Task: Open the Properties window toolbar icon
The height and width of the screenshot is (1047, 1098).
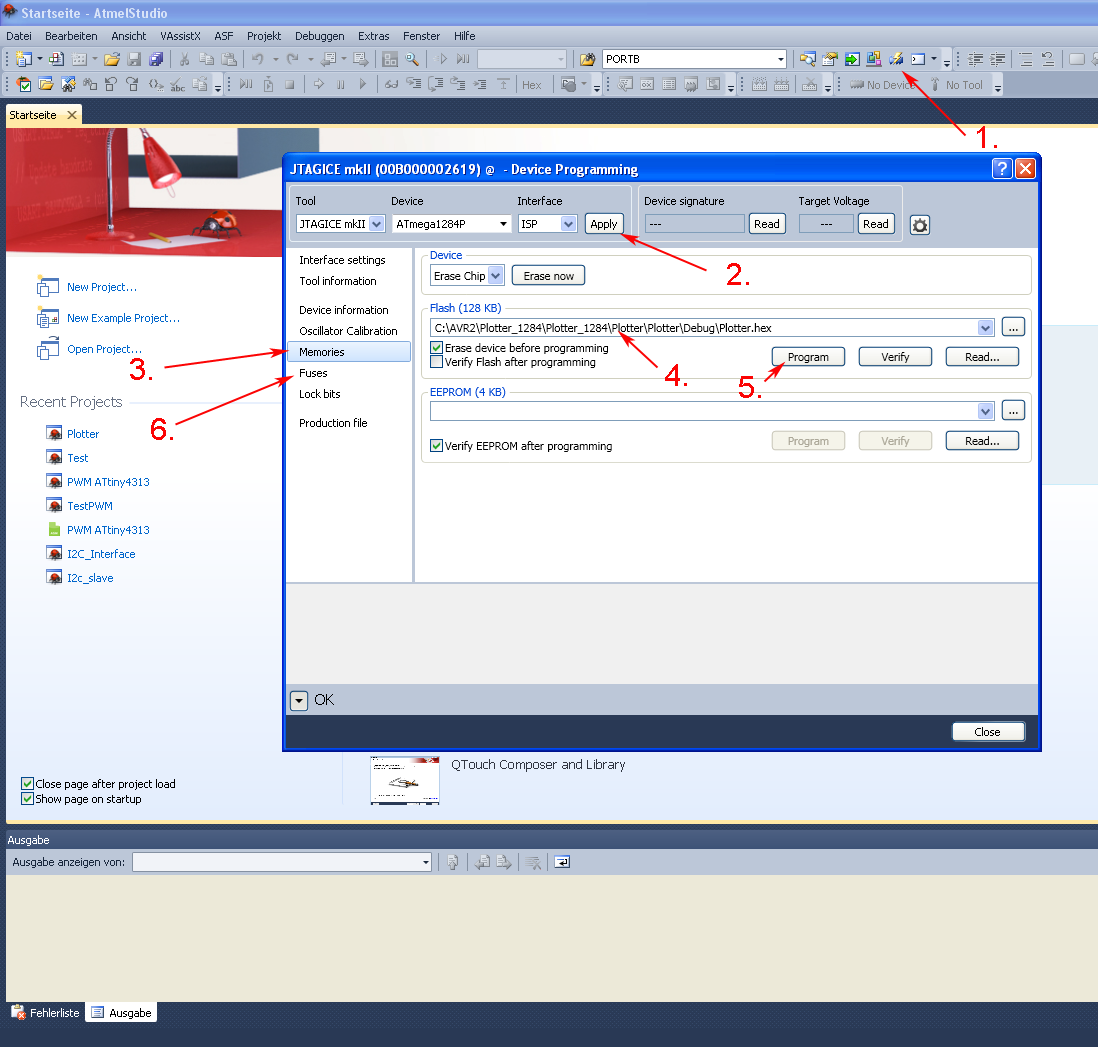Action: point(830,60)
